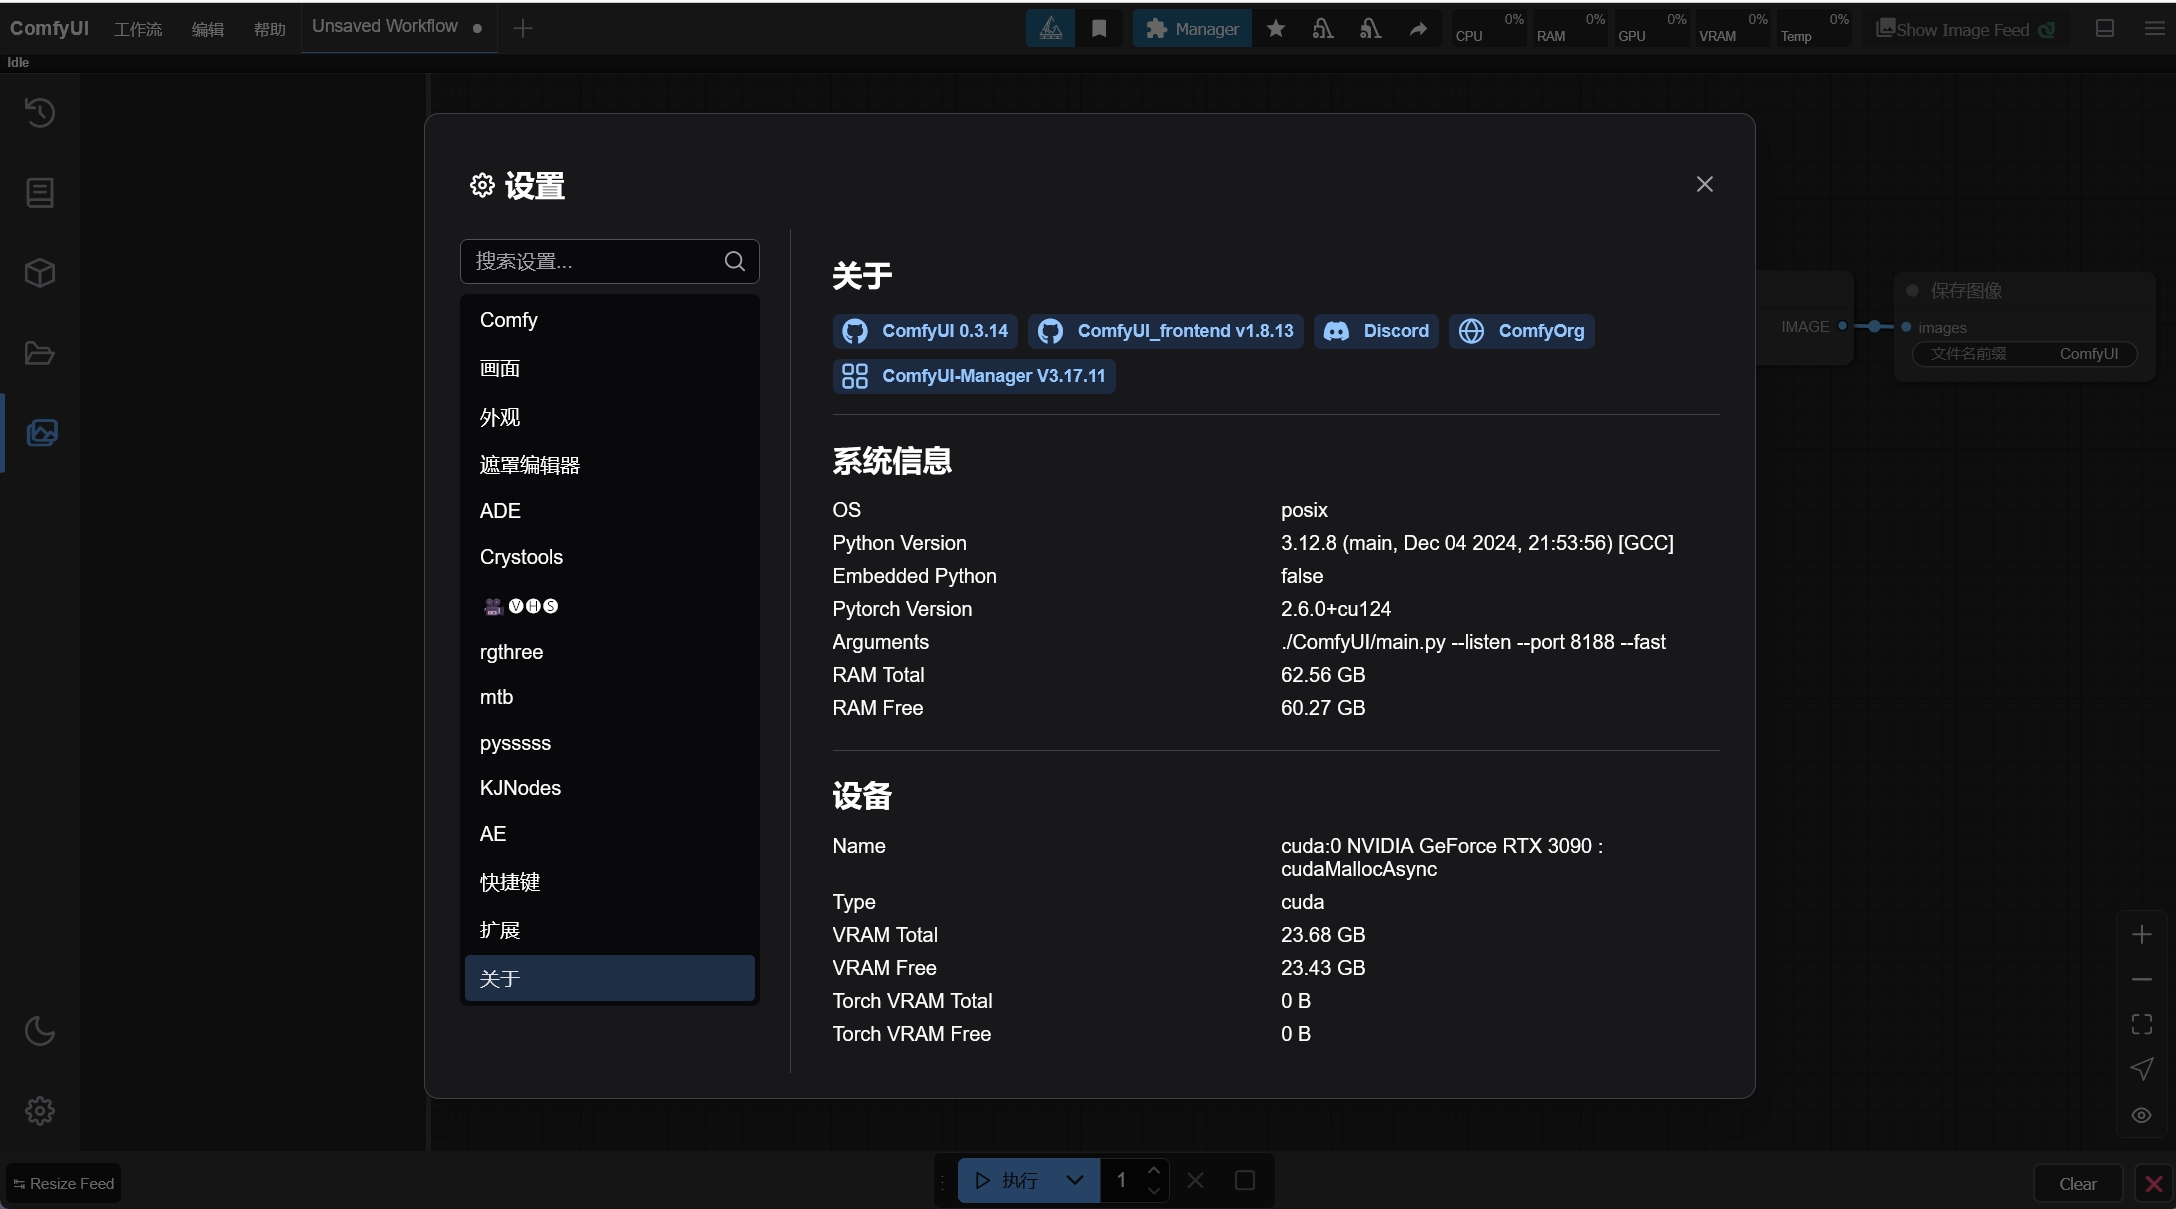Close the image feed with red X
This screenshot has width=2176, height=1209.
pos(2154,1184)
